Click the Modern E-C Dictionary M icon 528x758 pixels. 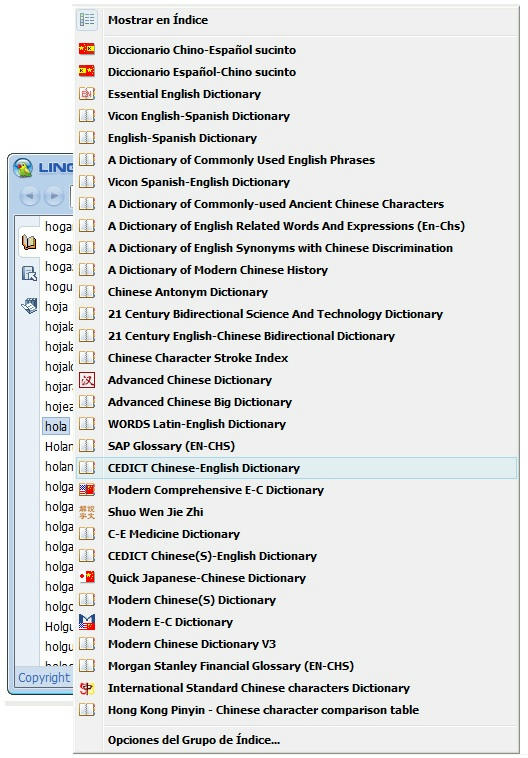[x=87, y=622]
